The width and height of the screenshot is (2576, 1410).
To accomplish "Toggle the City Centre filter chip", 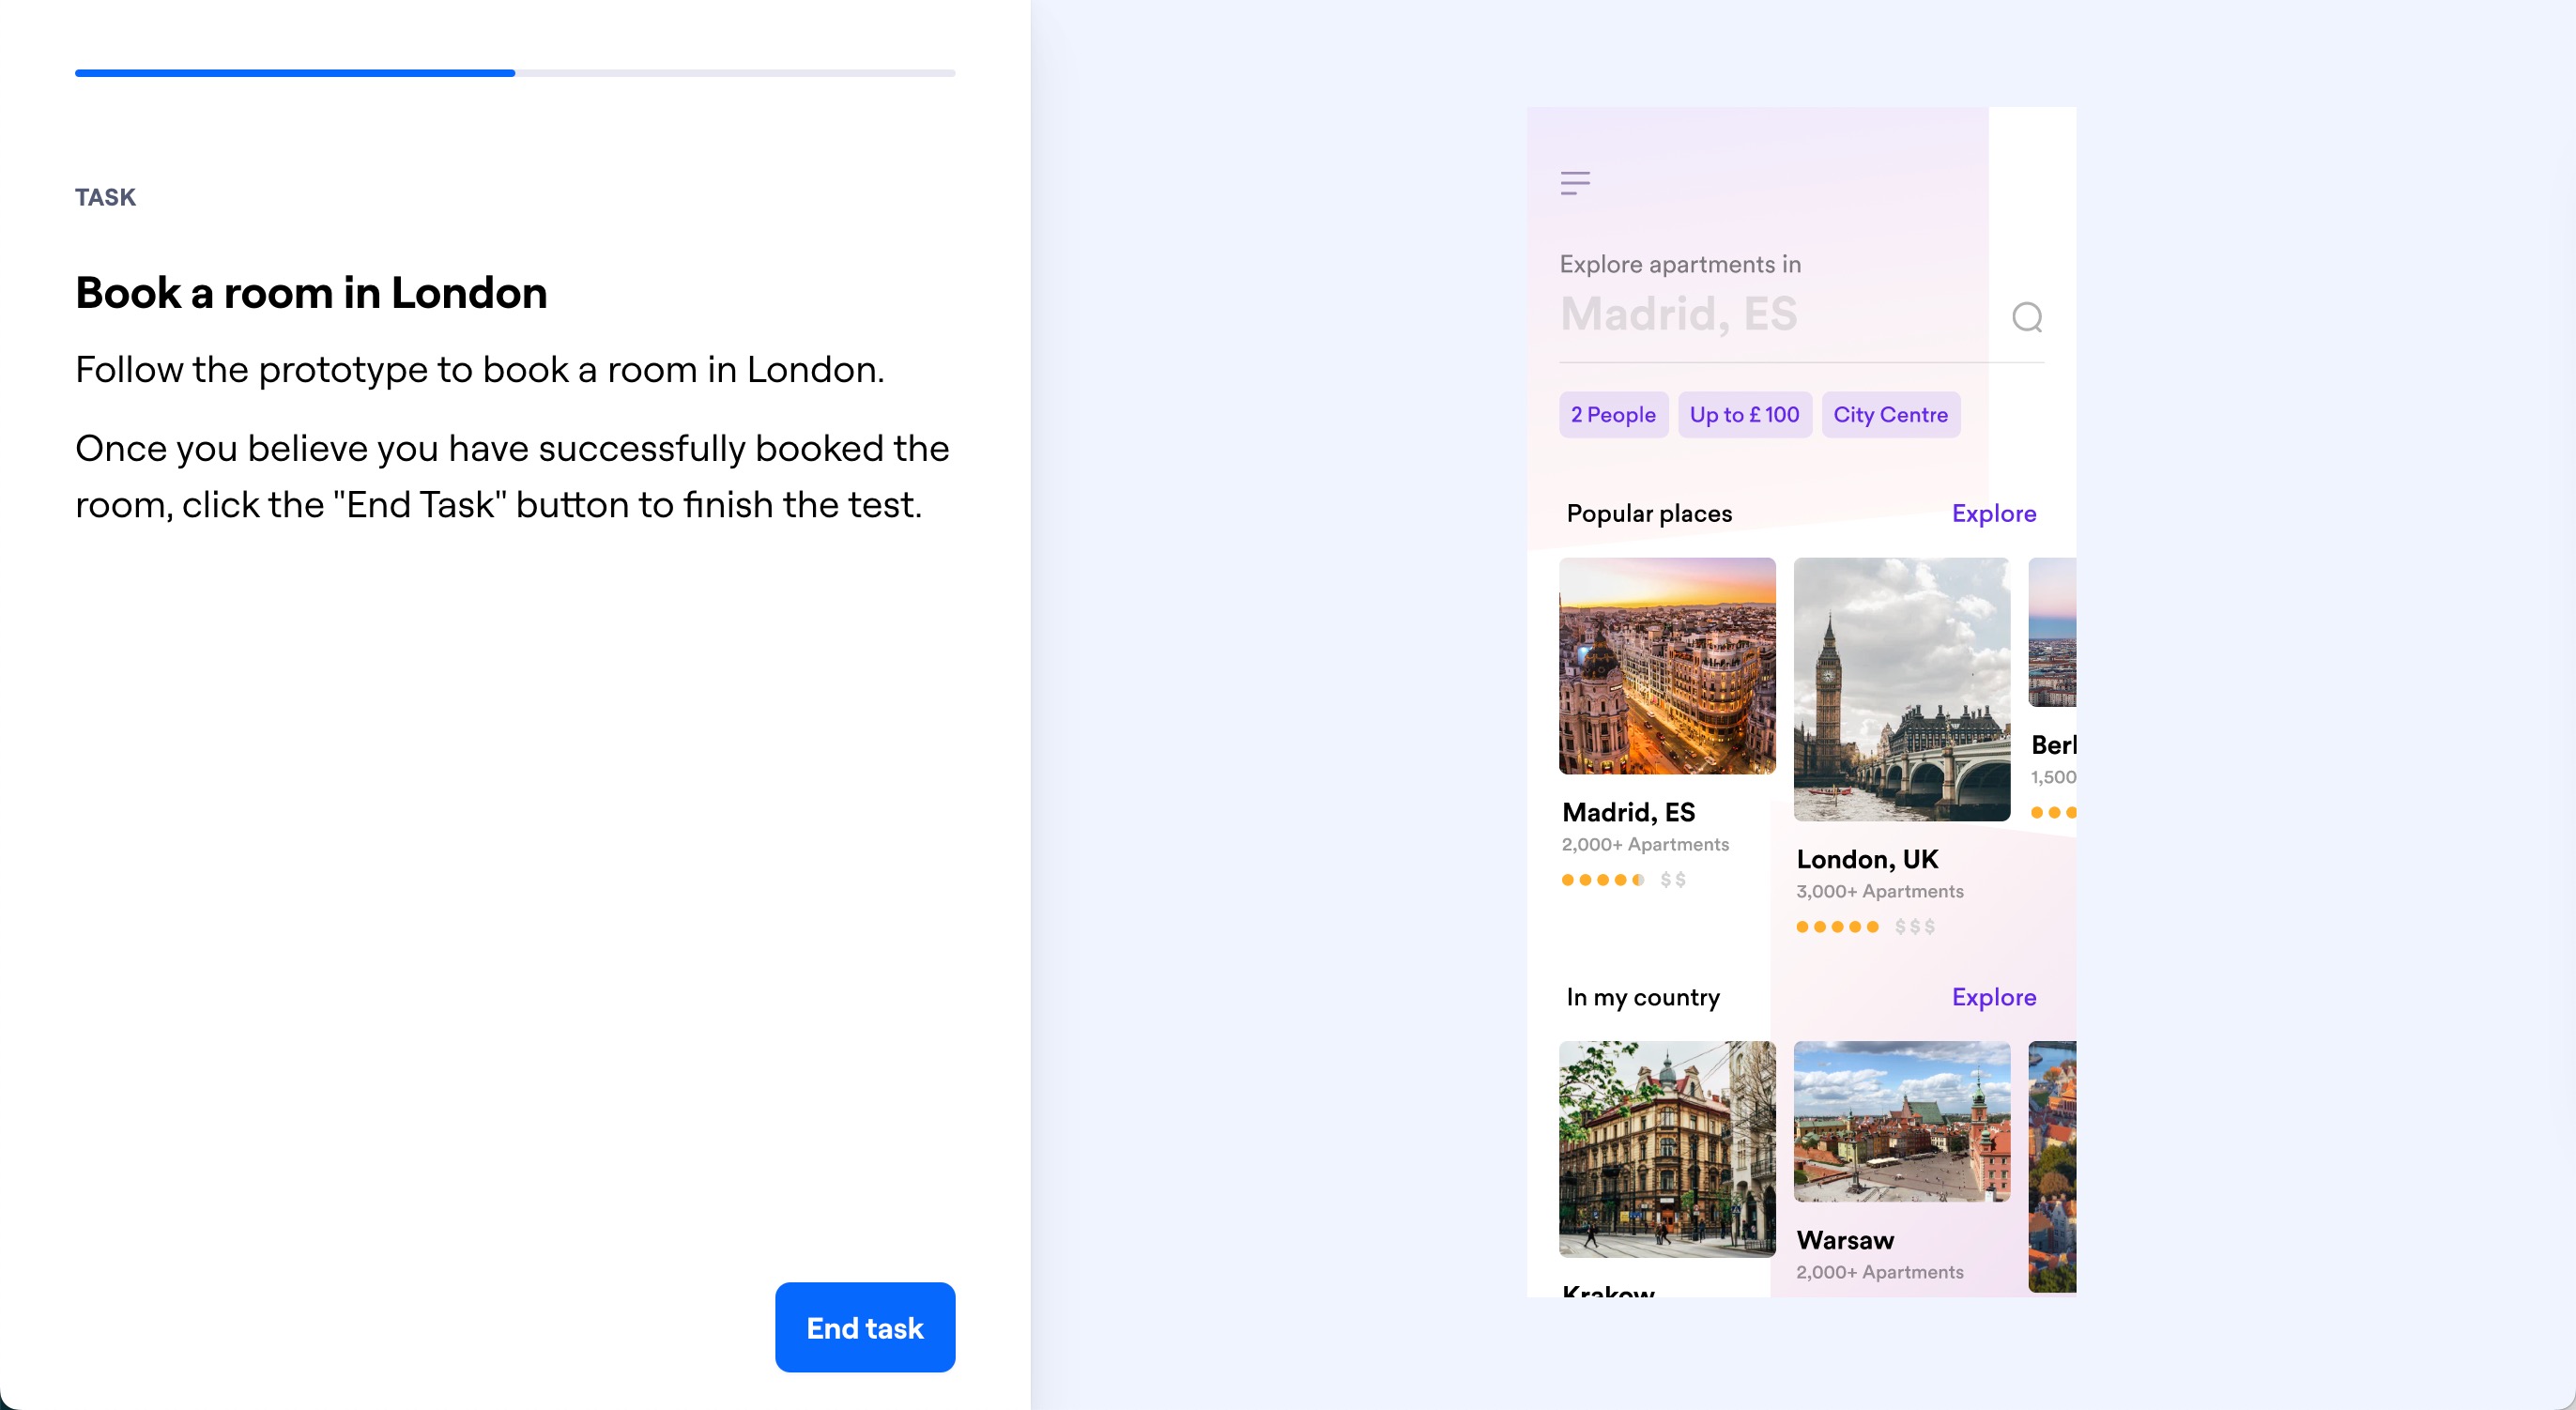I will pos(1889,415).
